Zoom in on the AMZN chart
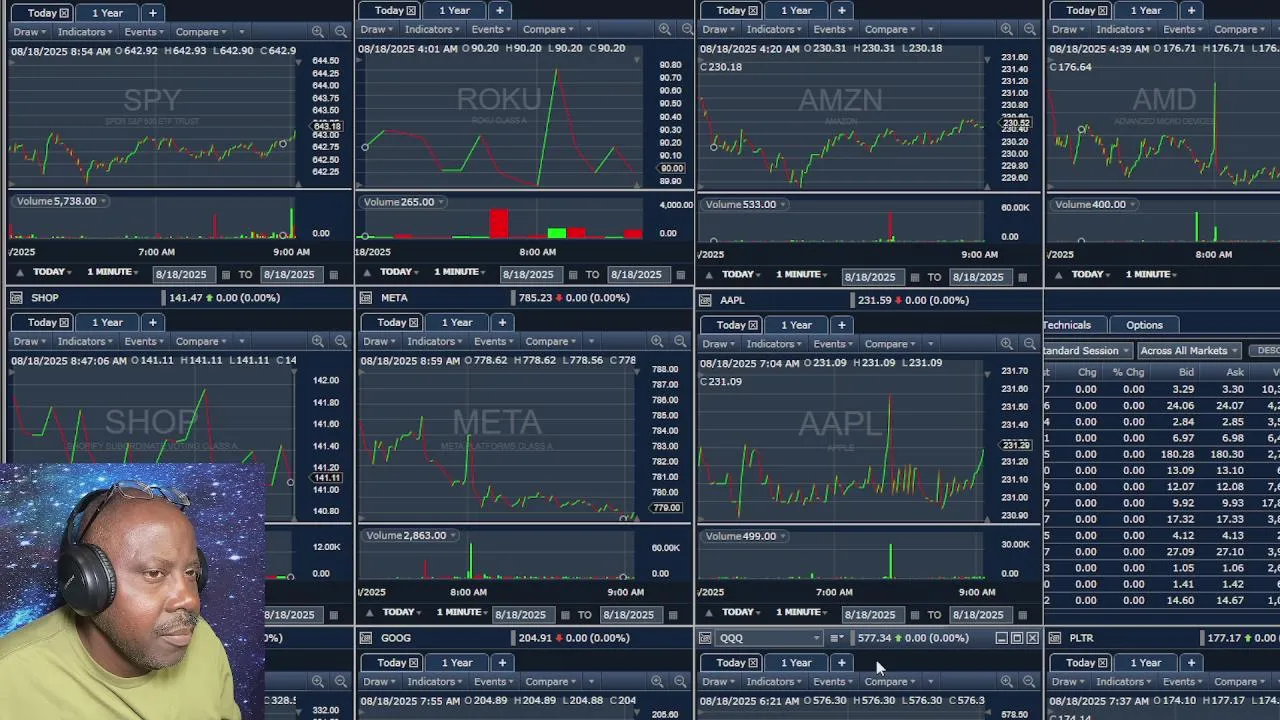The width and height of the screenshot is (1280, 720). [x=1006, y=29]
